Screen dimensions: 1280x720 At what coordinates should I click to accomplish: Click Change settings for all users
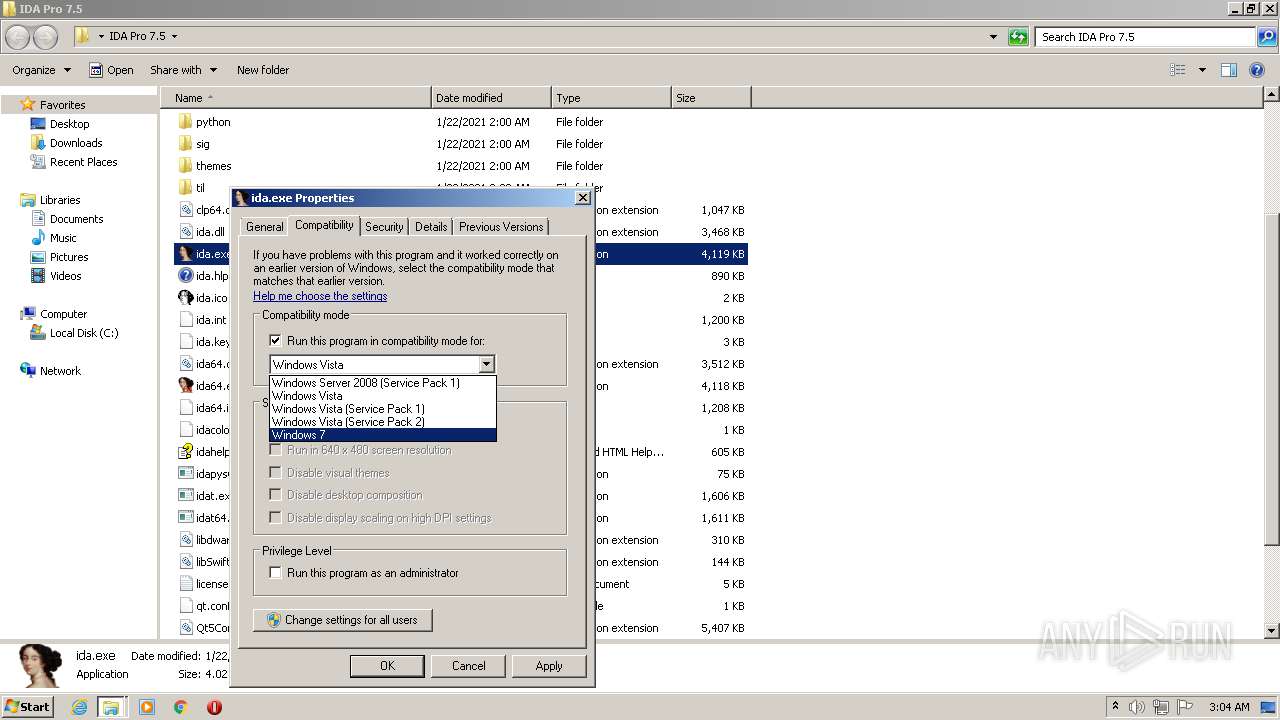(342, 620)
